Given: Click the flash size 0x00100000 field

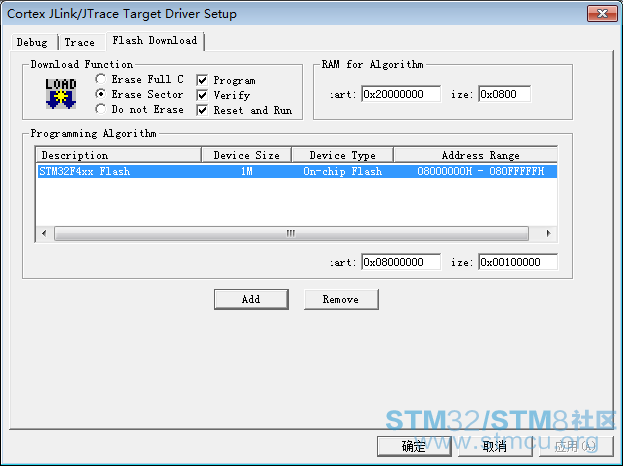Looking at the screenshot, I should (x=517, y=262).
